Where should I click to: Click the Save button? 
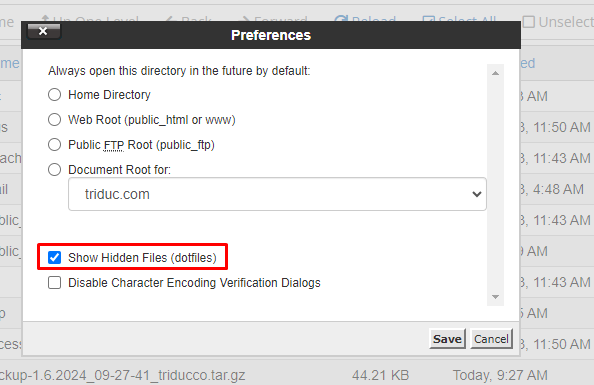(447, 339)
